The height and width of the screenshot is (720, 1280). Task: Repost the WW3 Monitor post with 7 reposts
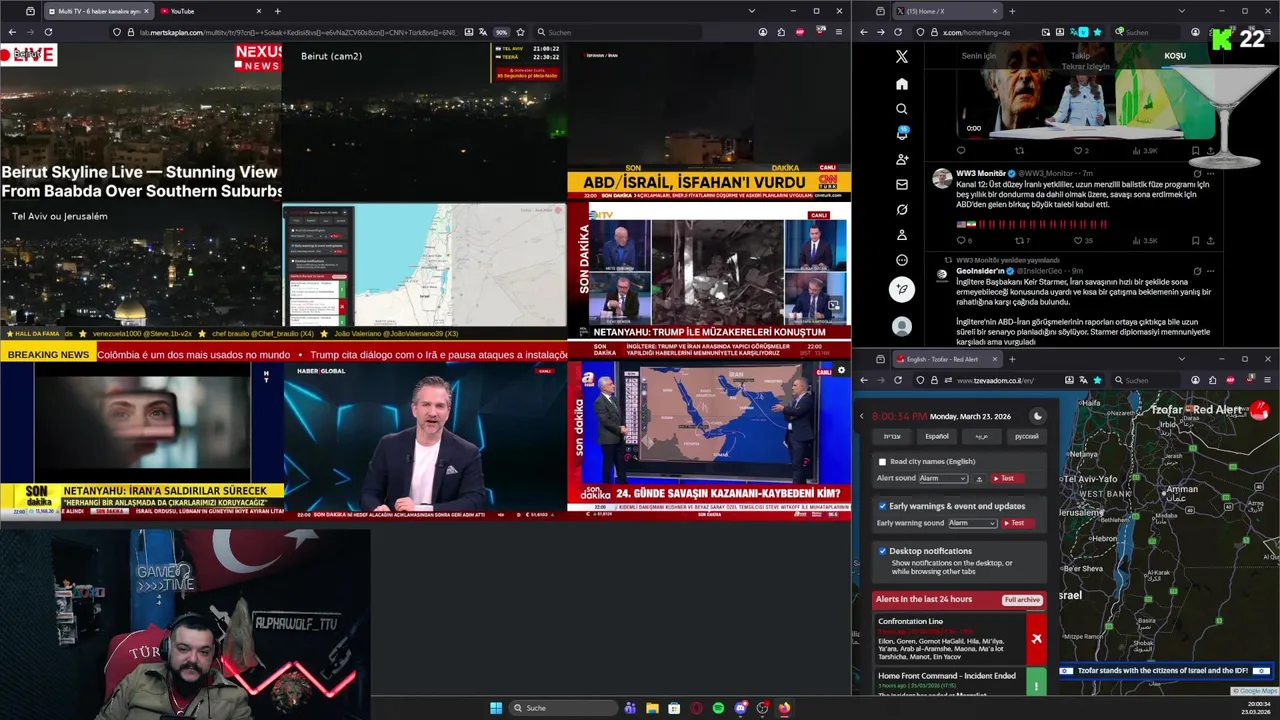tap(1021, 240)
